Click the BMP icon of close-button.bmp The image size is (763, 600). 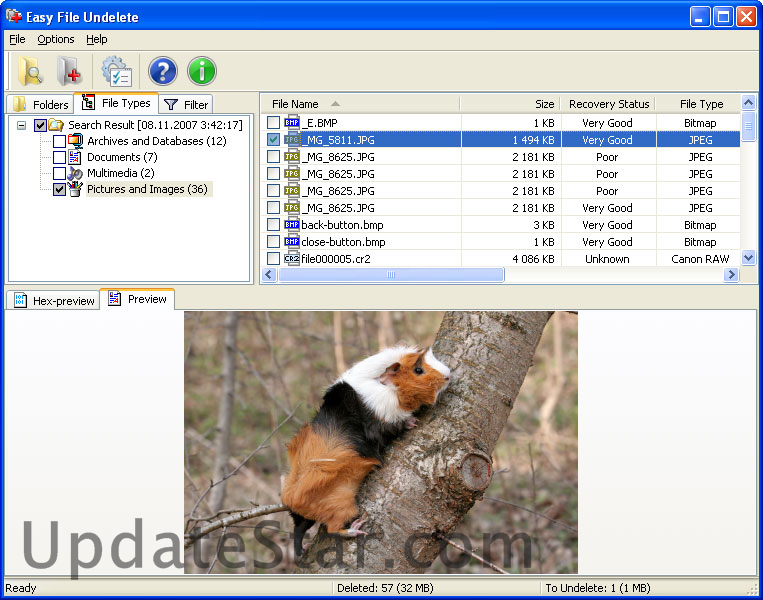pyautogui.click(x=291, y=242)
